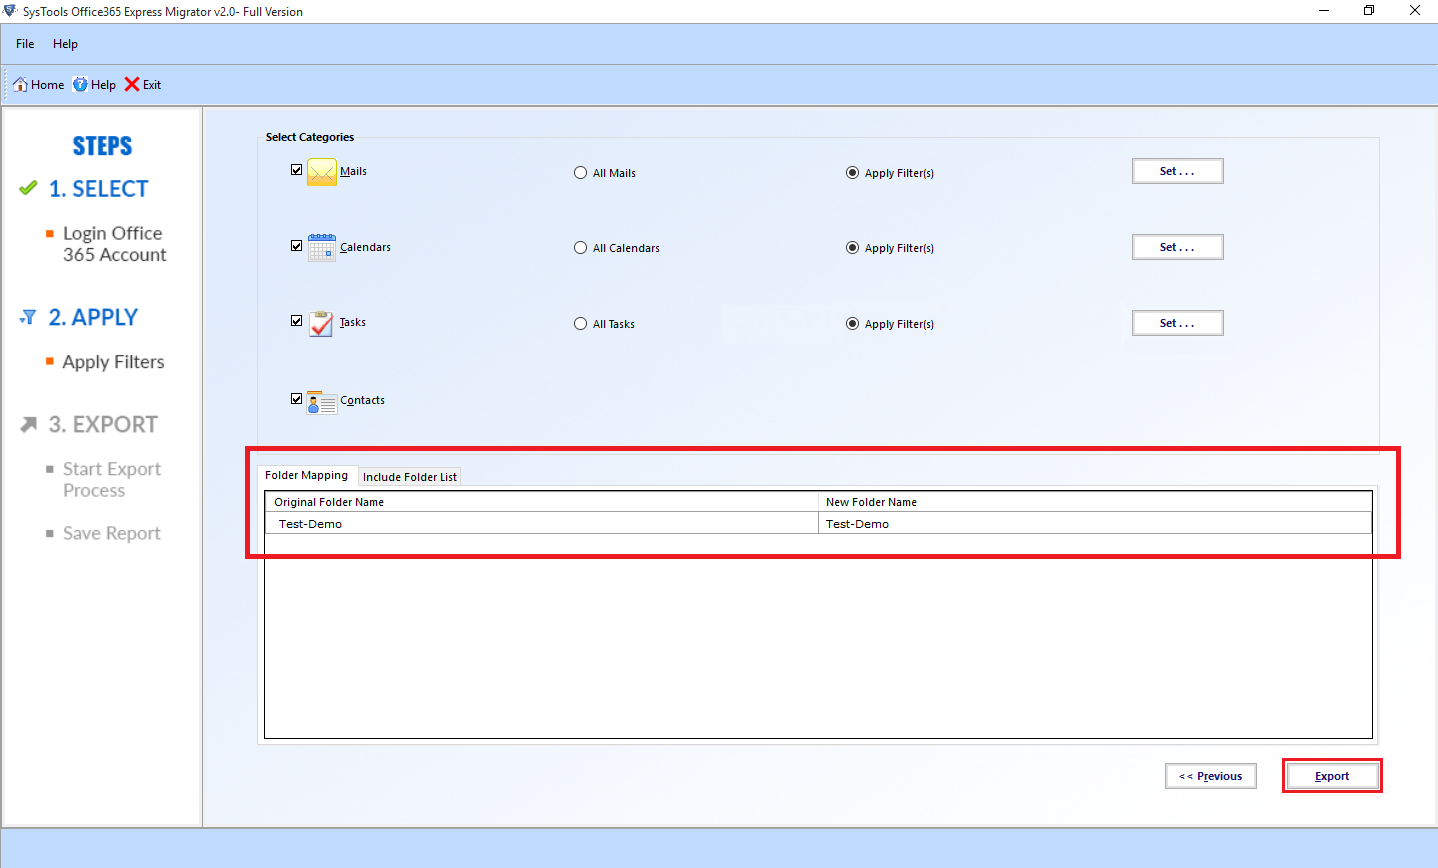Screen dimensions: 1438x868
Task: Click the 3. EXPORT step heading
Action: [103, 424]
